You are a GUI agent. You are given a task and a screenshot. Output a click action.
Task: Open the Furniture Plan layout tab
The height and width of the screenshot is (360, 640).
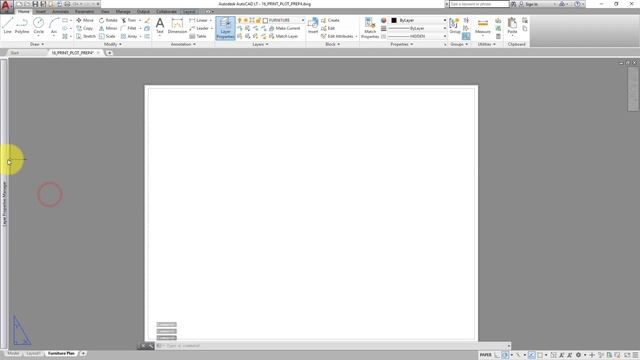[x=61, y=353]
